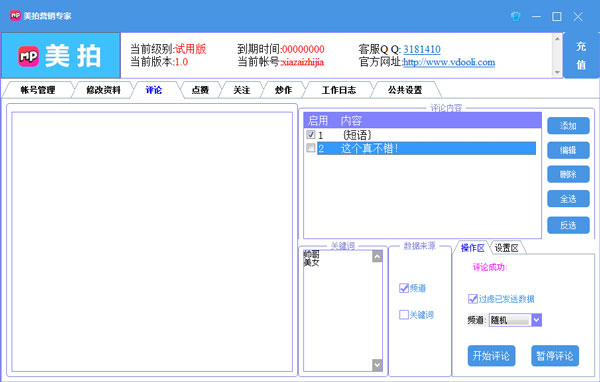Click keyword list scroll up arrow
Screen dimensions: 600x382
(377, 256)
